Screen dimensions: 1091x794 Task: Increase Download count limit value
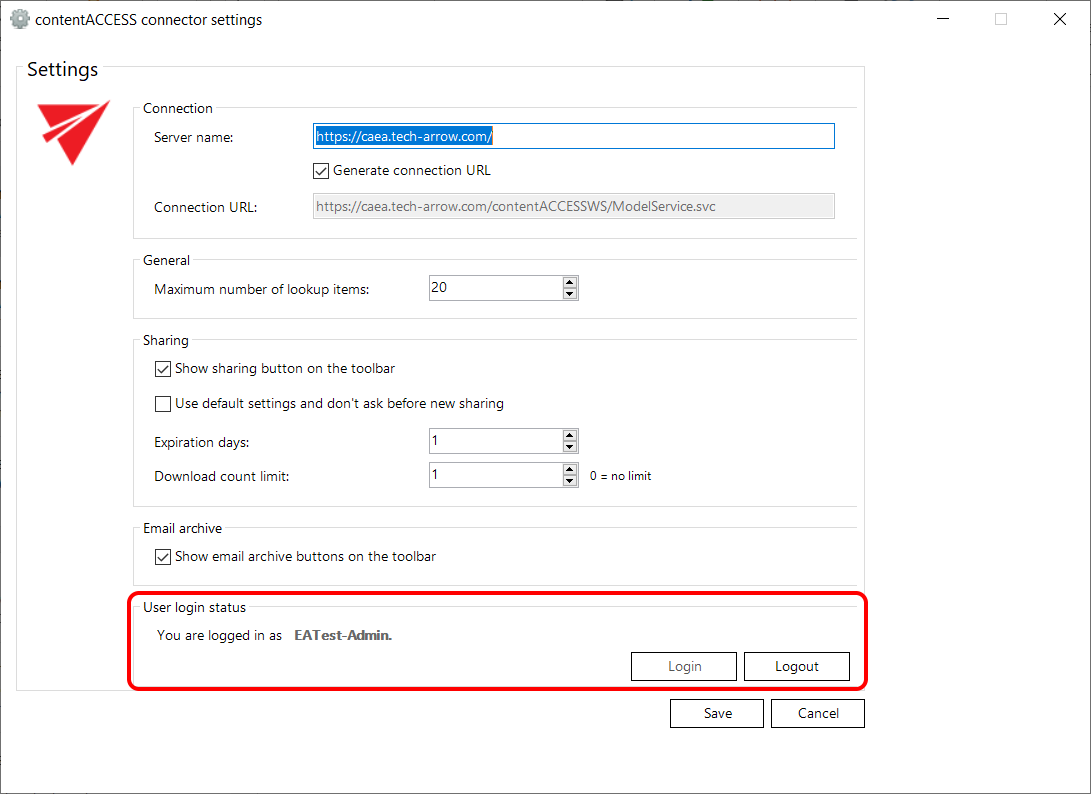click(x=570, y=469)
